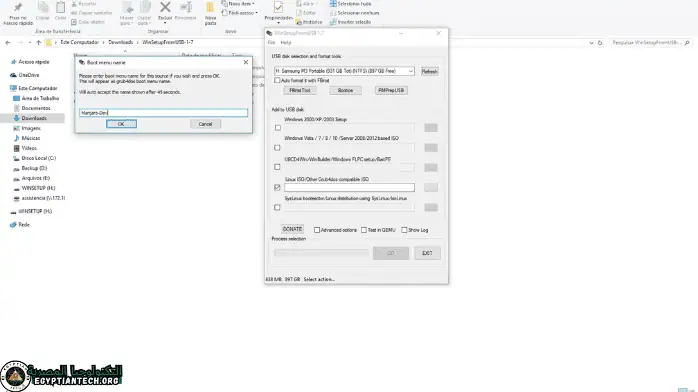Enable Auto format it with FBinst

point(277,81)
